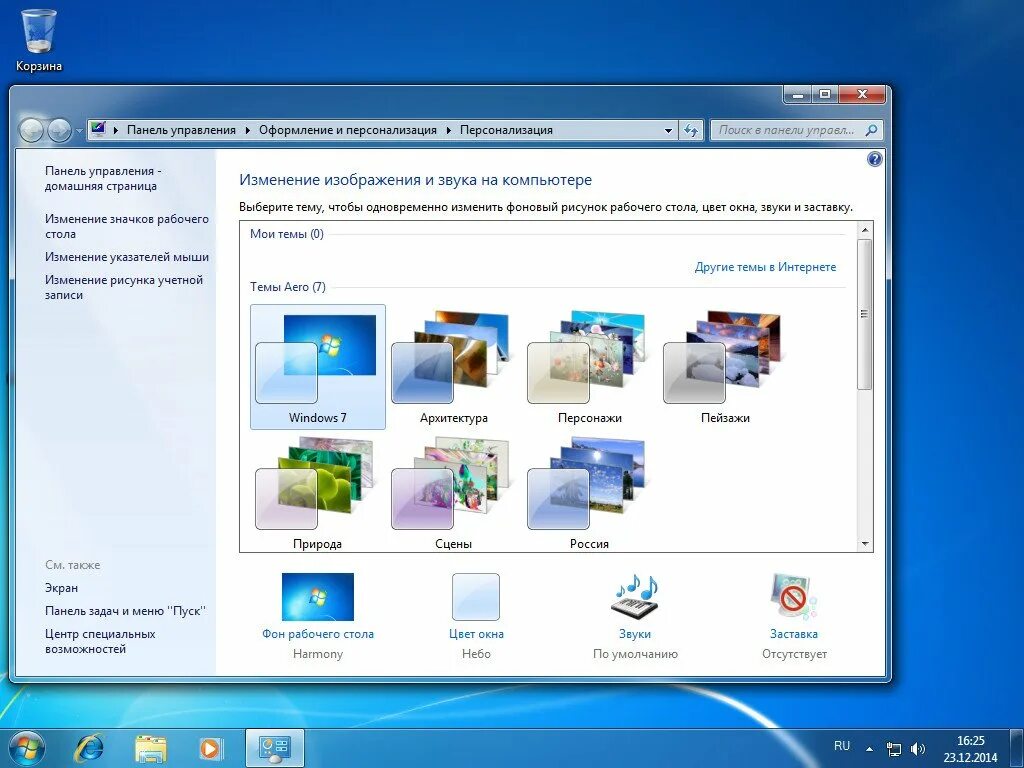Click the Control Panel icon in address bar
This screenshot has width=1024, height=768.
(x=99, y=129)
